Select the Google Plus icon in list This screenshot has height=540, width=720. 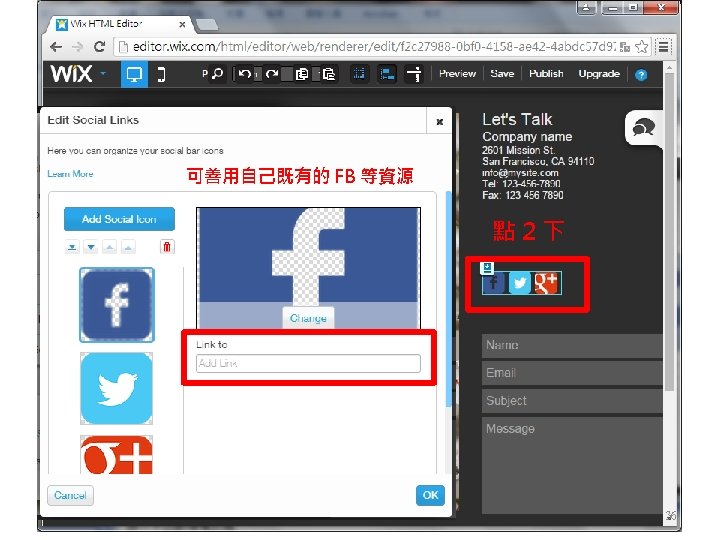pos(117,455)
